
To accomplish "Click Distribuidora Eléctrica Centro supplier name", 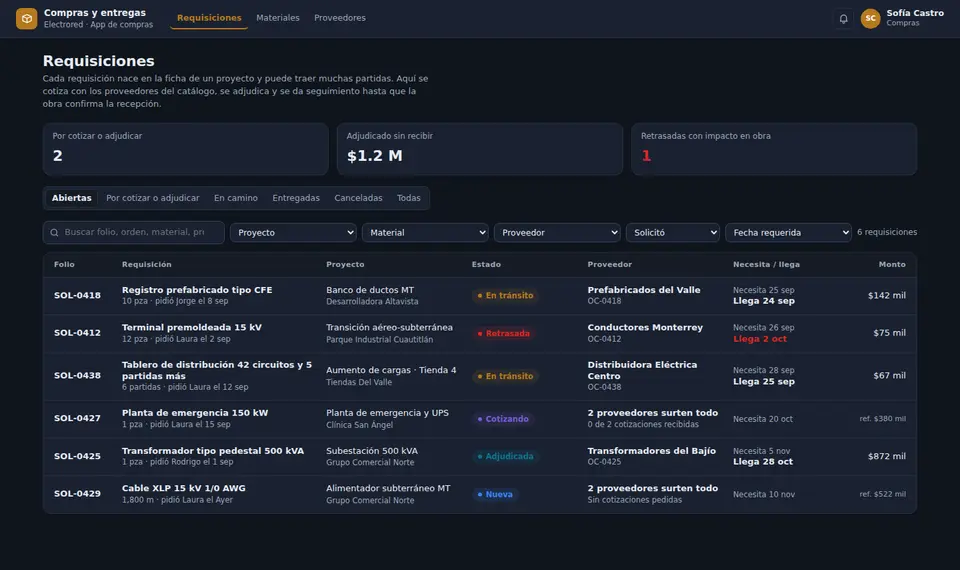I will tap(642, 370).
